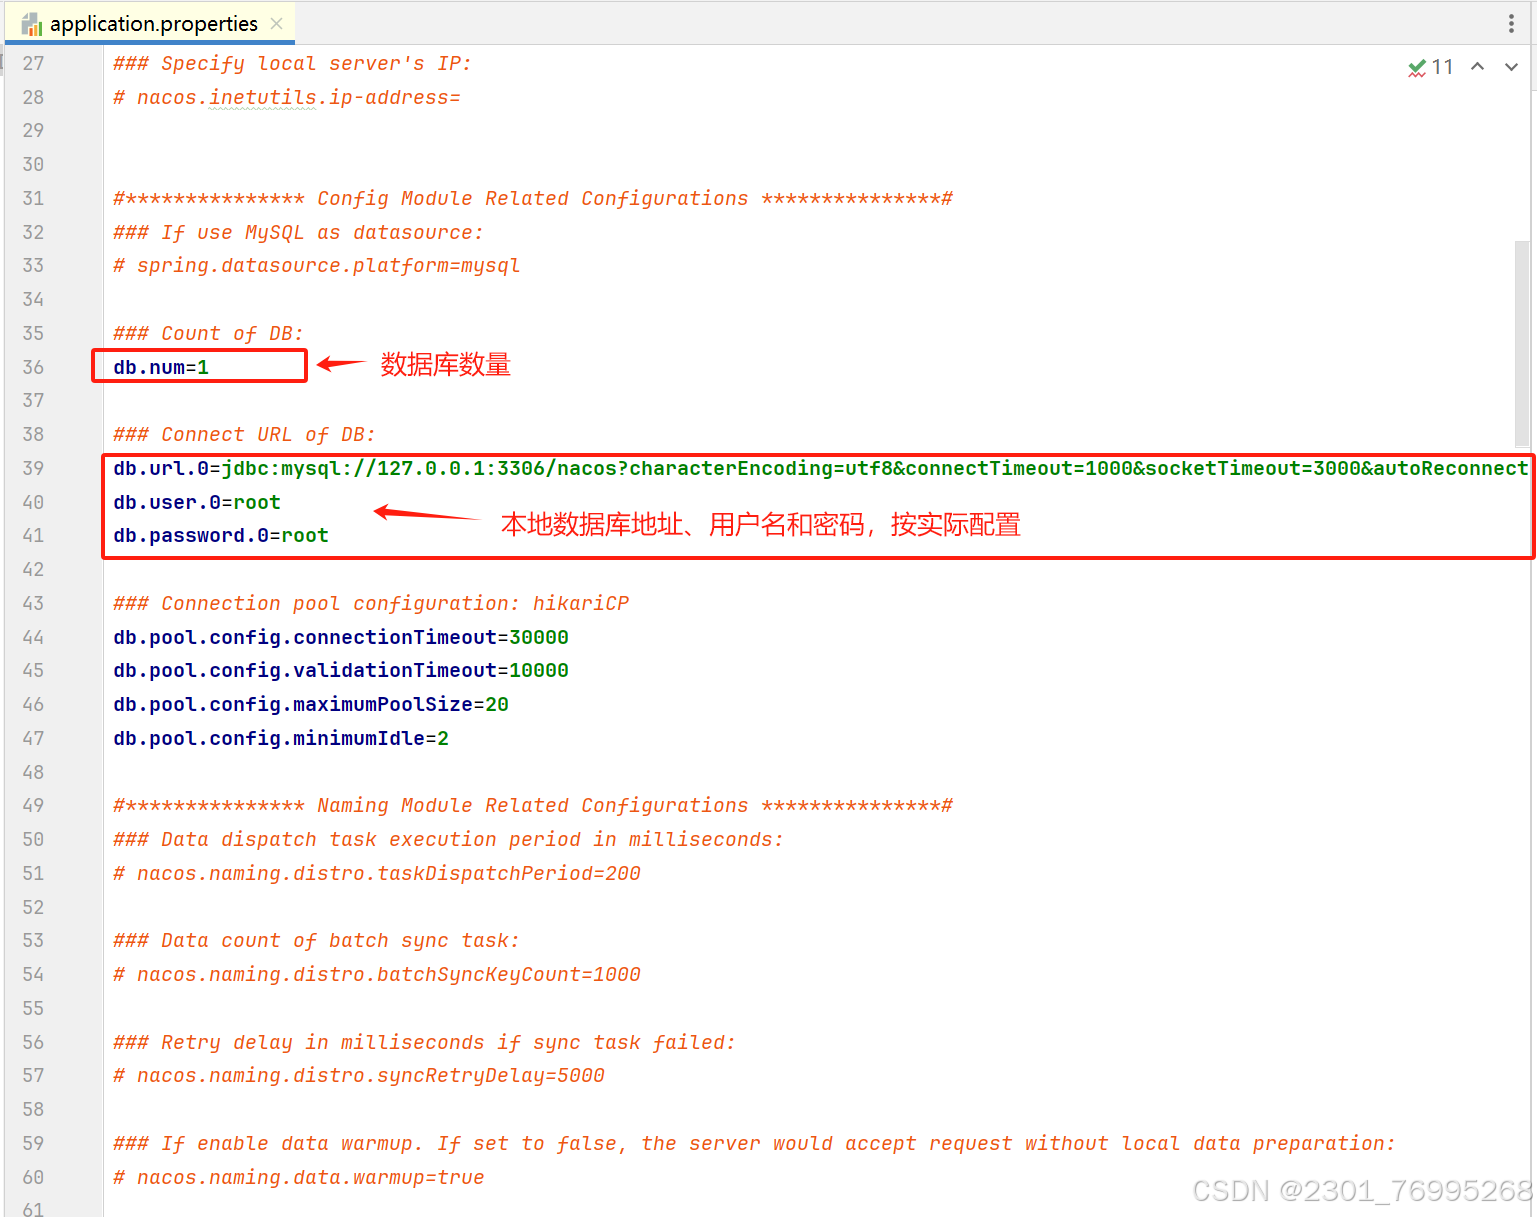
Task: Click the 'Connection pool configuration: hikariCP' comment
Action: click(x=371, y=603)
